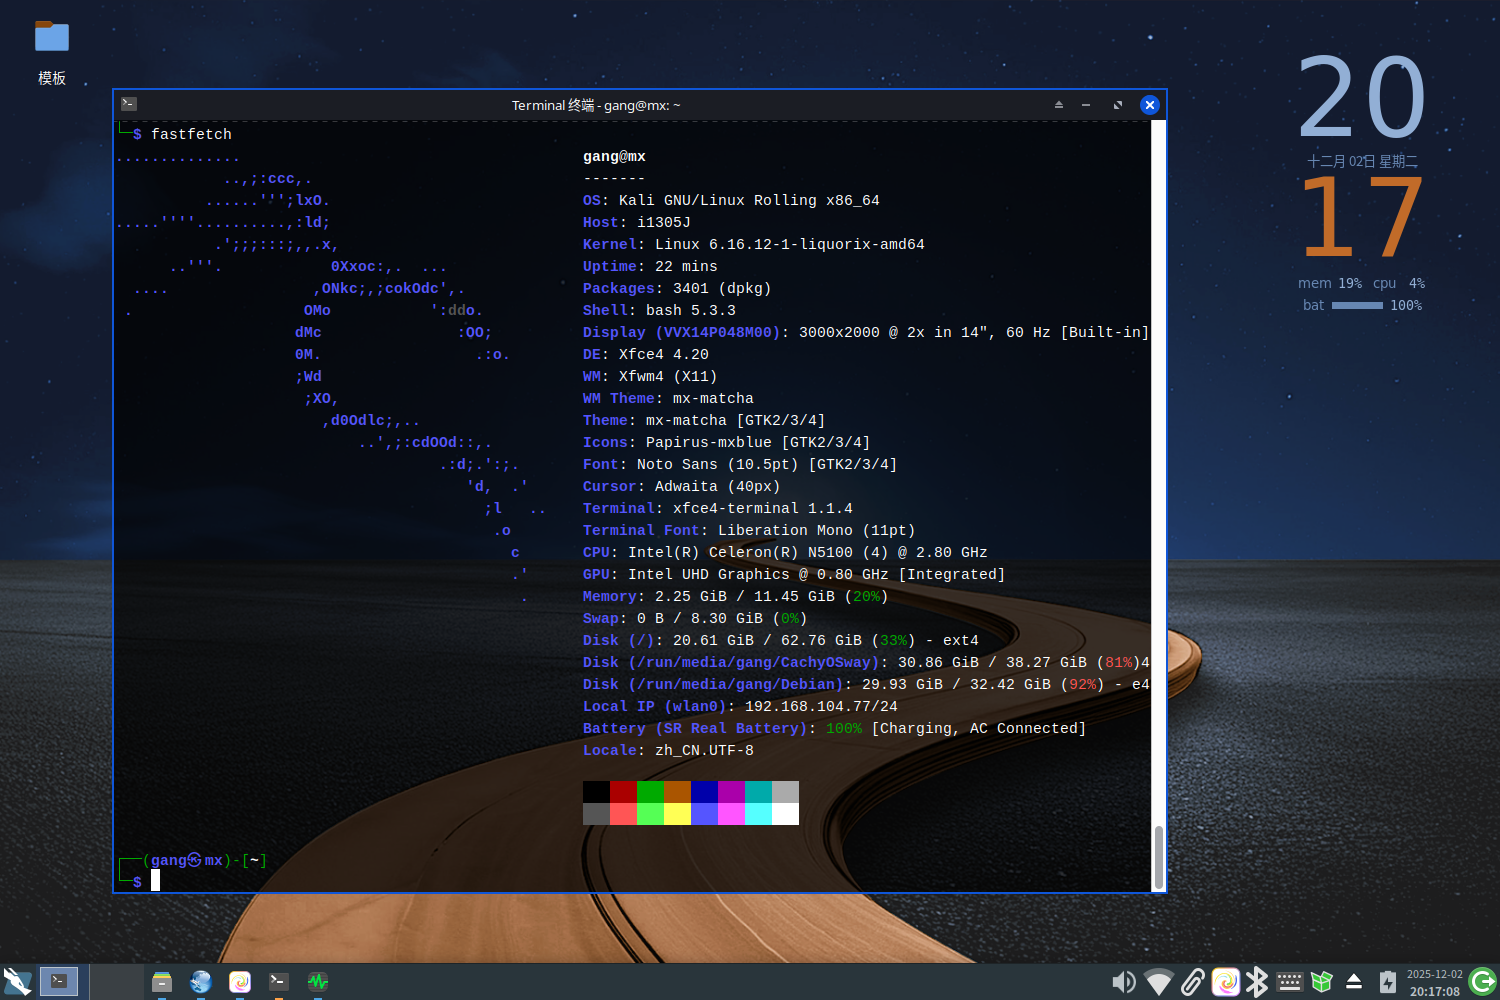1500x1000 pixels.
Task: Click the Local IP '192.168.104.77/24' text
Action: [821, 707]
